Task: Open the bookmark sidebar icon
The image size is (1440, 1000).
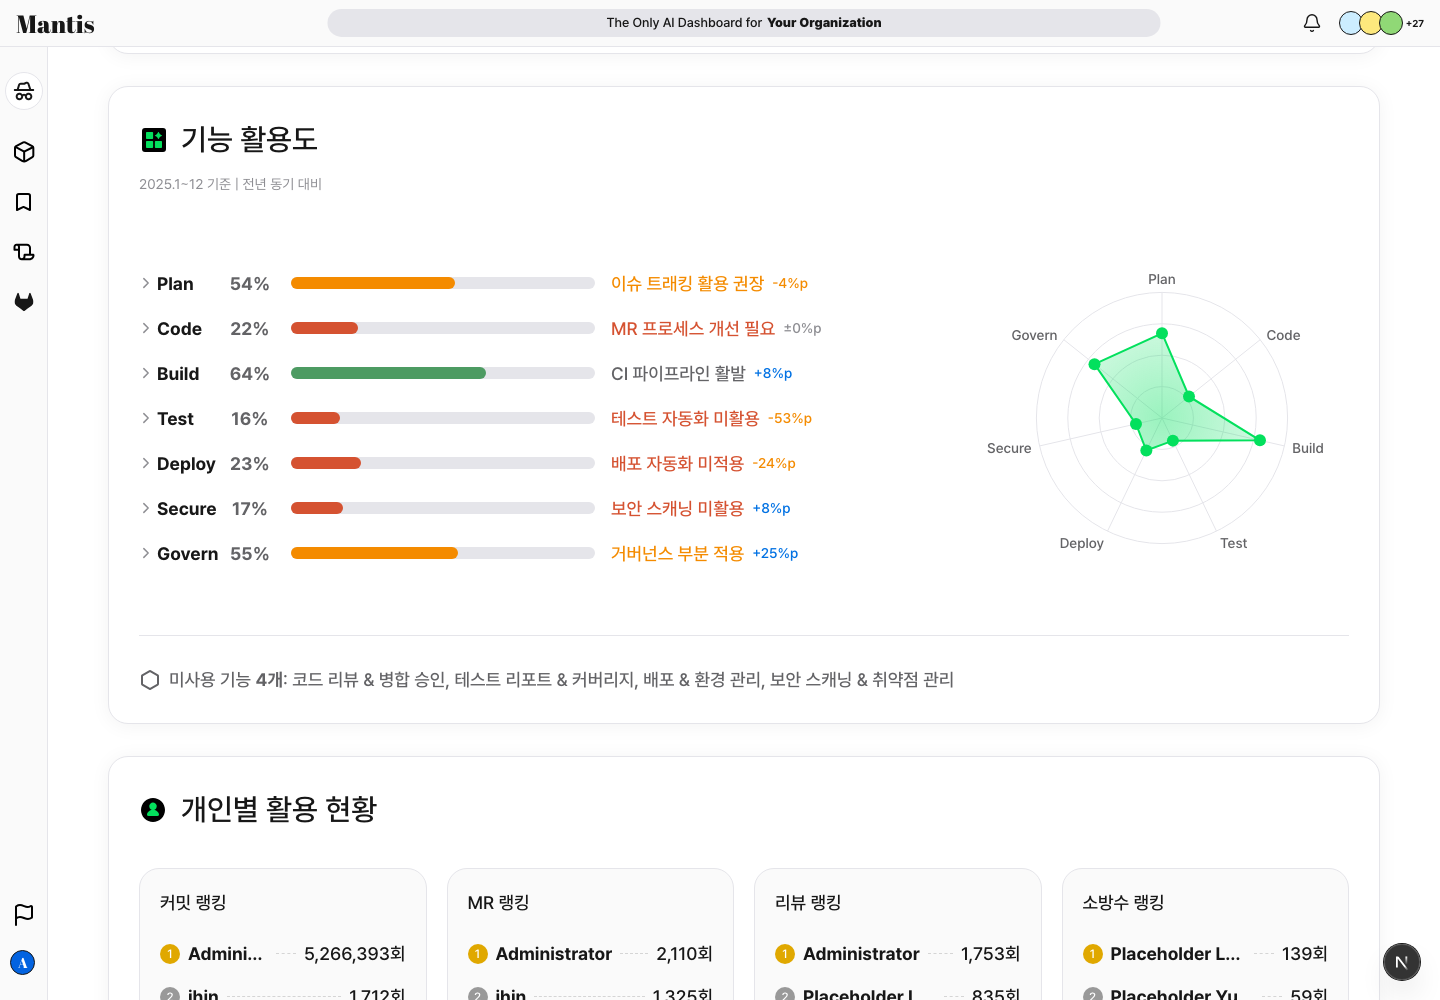Action: click(x=24, y=202)
